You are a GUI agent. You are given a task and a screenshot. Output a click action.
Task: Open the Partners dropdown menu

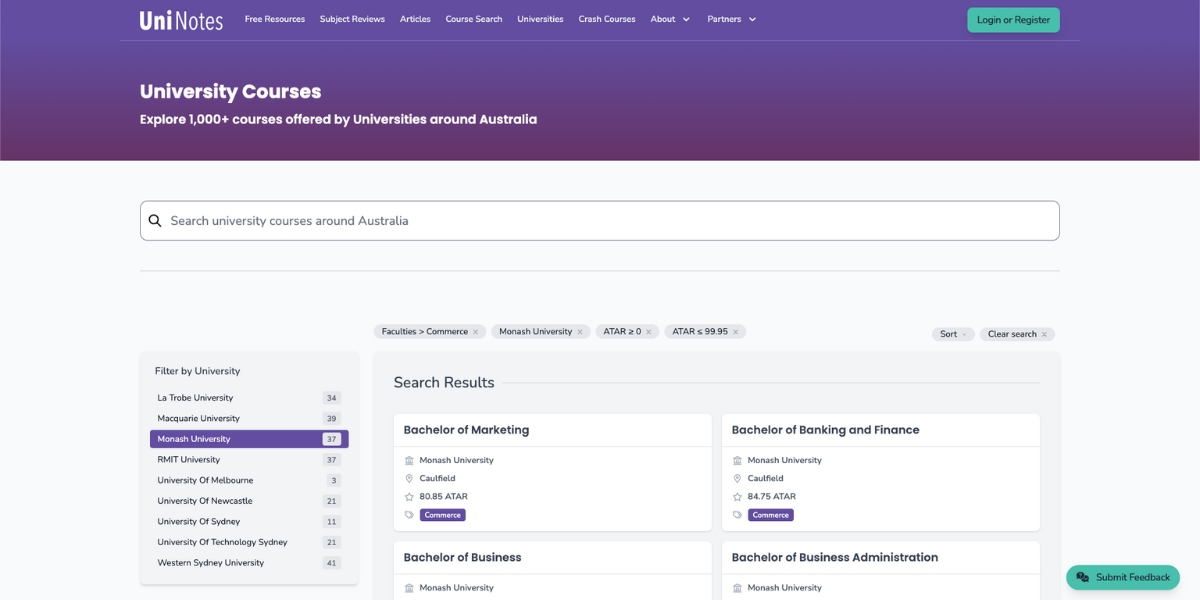pyautogui.click(x=730, y=18)
